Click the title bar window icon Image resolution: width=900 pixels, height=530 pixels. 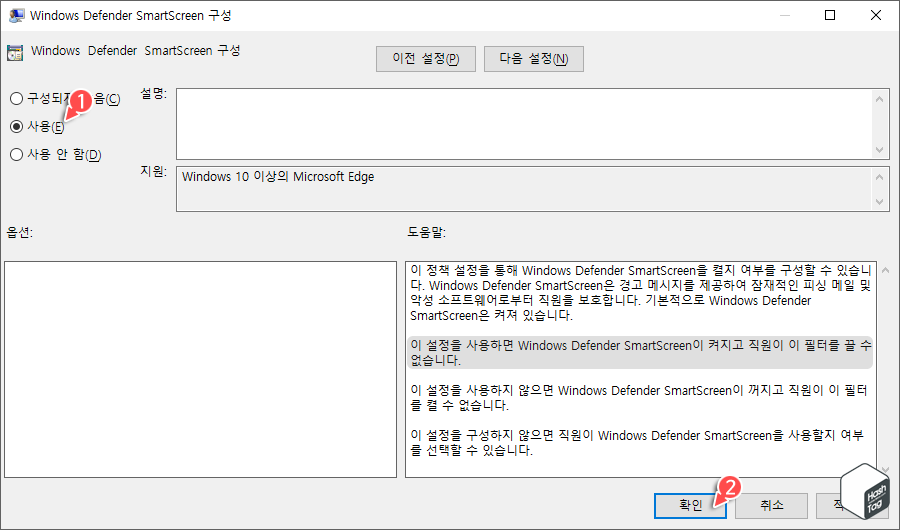click(x=17, y=16)
